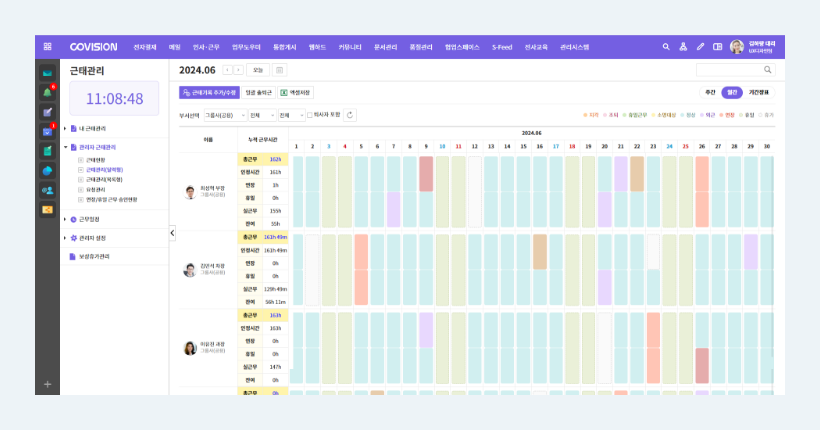This screenshot has width=820, height=430.
Task: Open the S-Feed top menu
Action: [x=502, y=47]
